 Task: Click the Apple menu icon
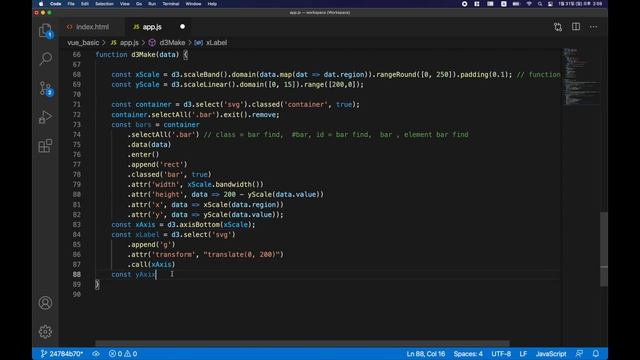click(41, 4)
